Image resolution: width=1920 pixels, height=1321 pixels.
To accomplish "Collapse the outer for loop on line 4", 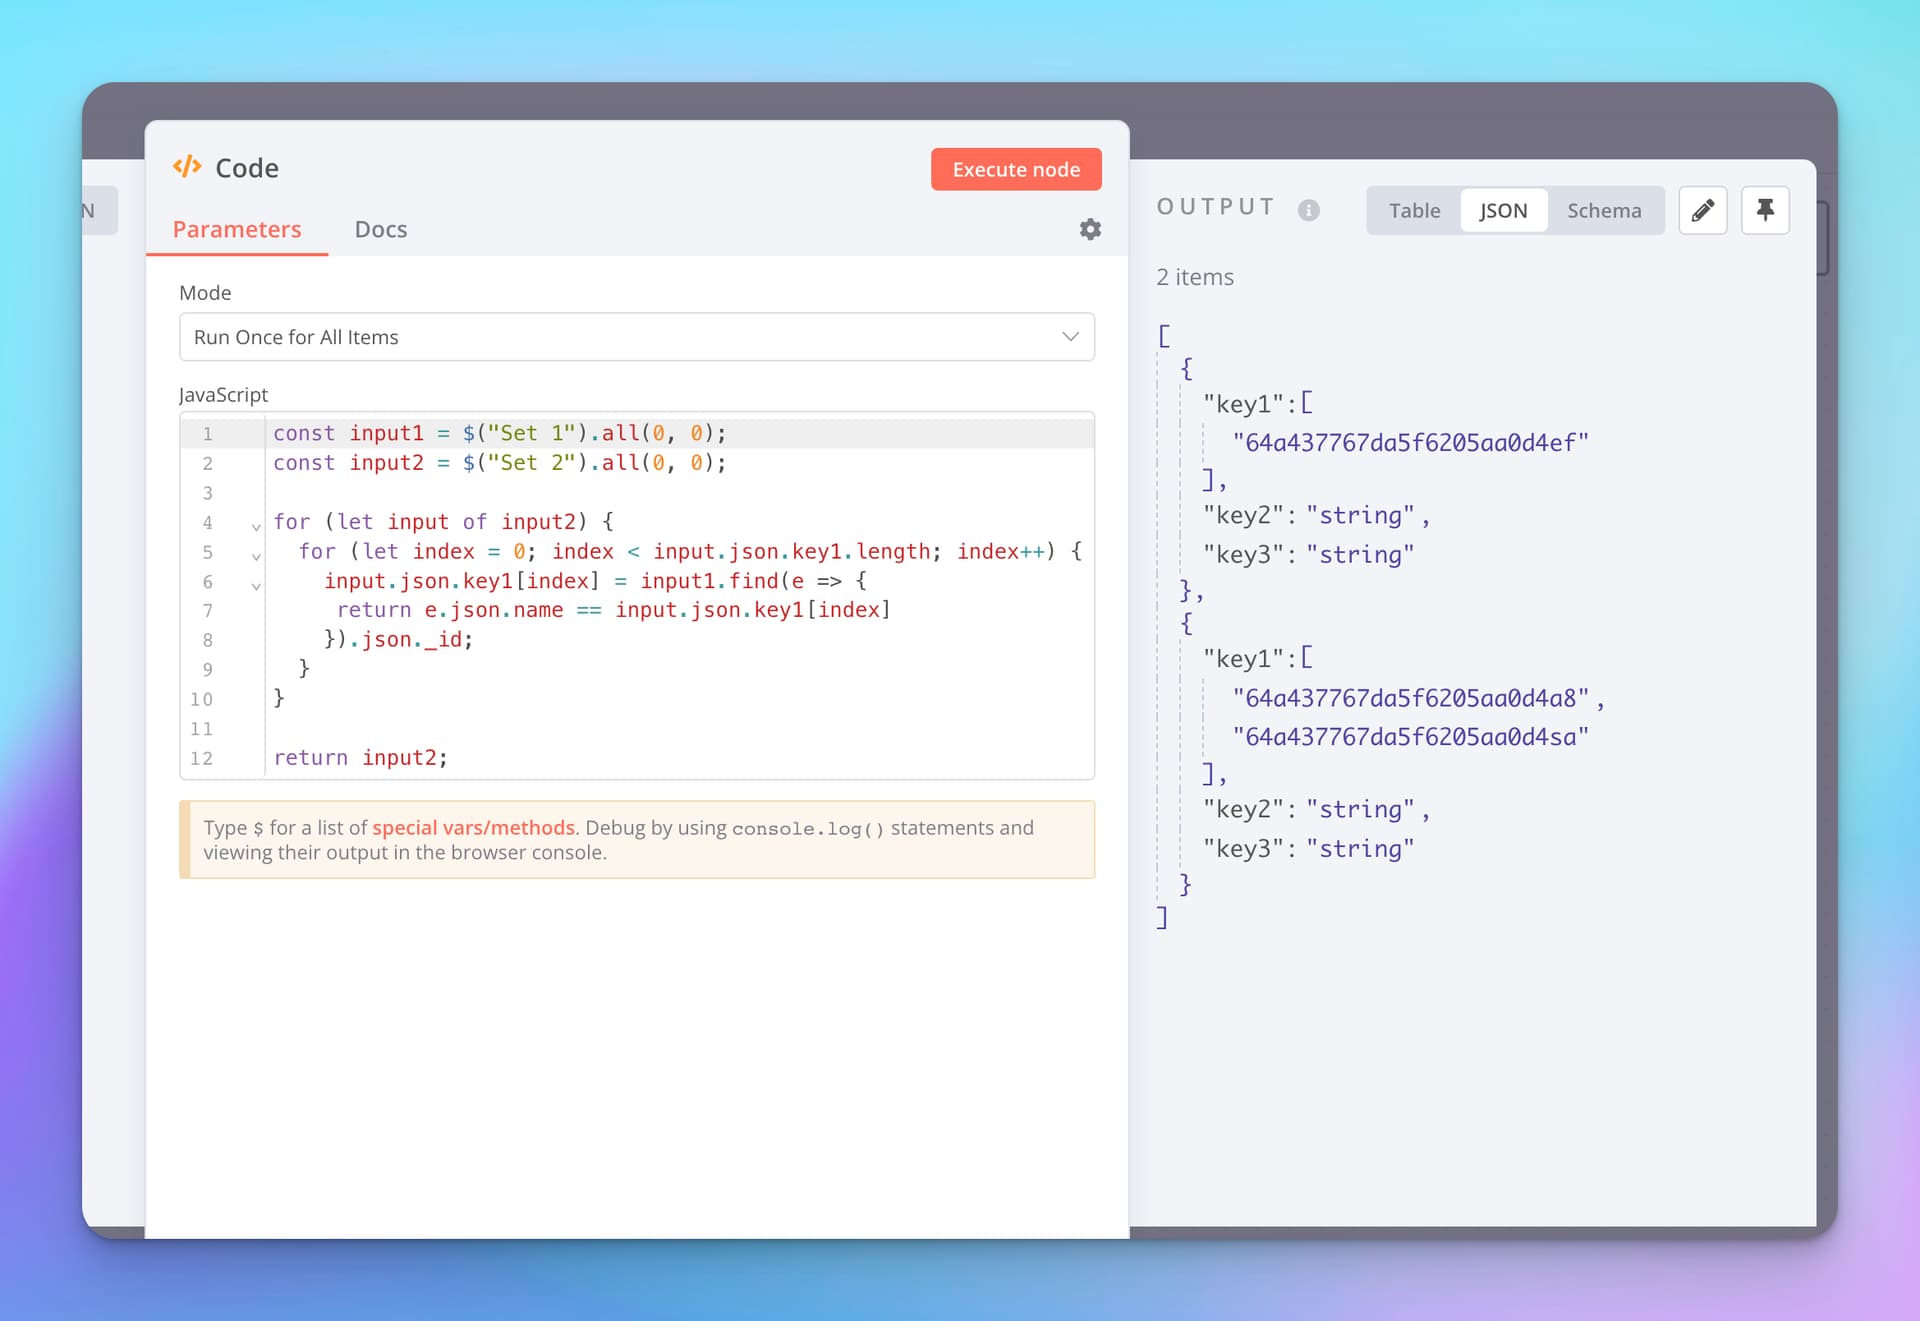I will pos(257,525).
